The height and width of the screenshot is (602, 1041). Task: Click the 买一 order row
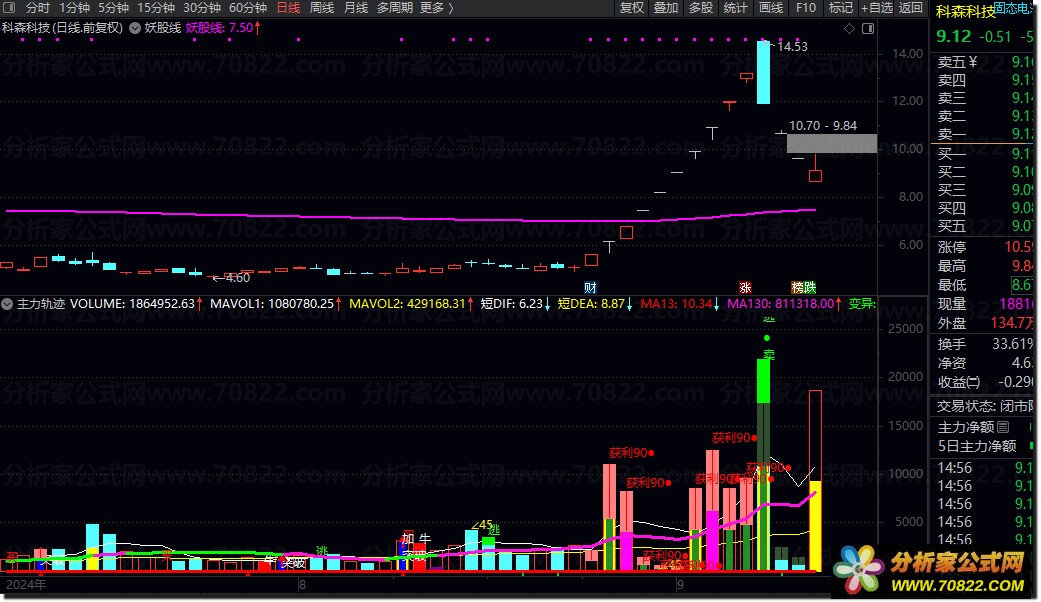[x=985, y=154]
